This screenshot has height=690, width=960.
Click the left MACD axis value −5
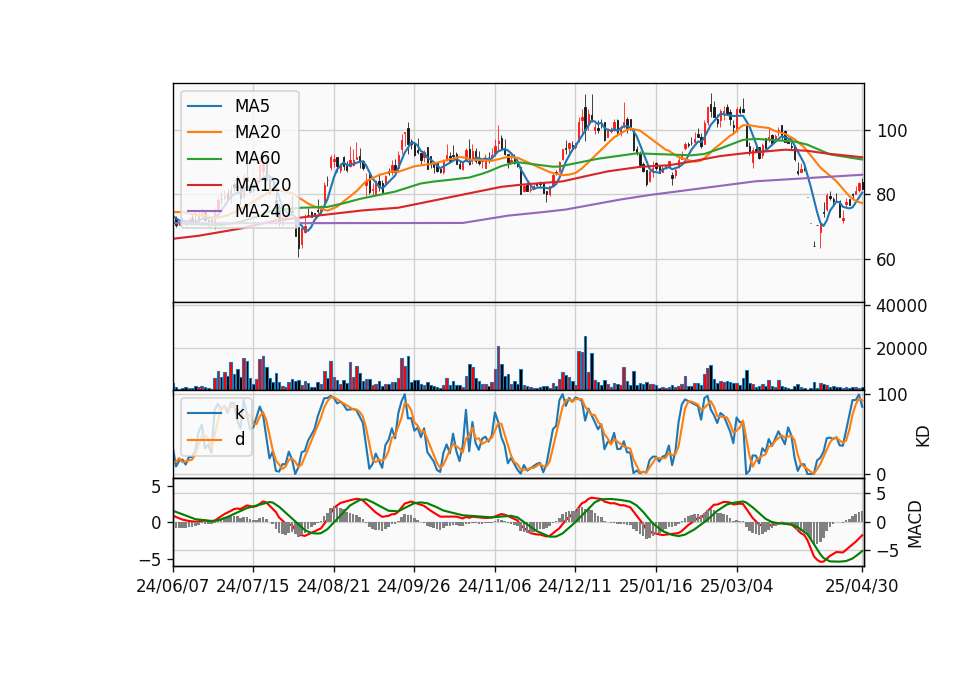149,560
